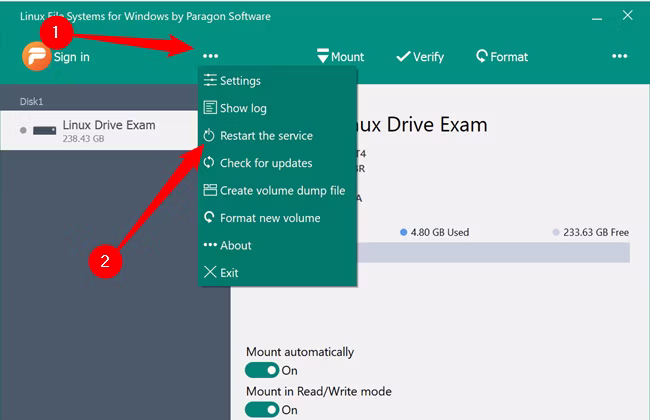Click the blue 4.80 GB Used legend dot

(403, 232)
